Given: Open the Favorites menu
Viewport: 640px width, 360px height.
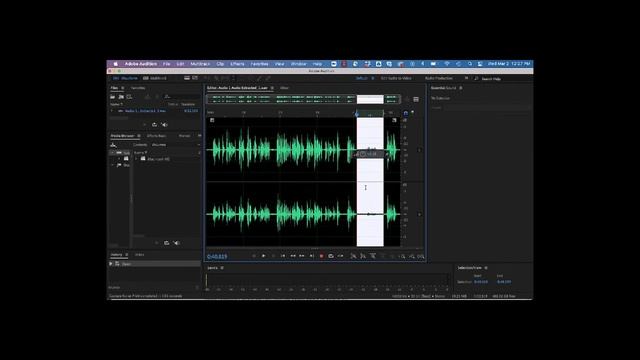Looking at the screenshot, I should (259, 64).
